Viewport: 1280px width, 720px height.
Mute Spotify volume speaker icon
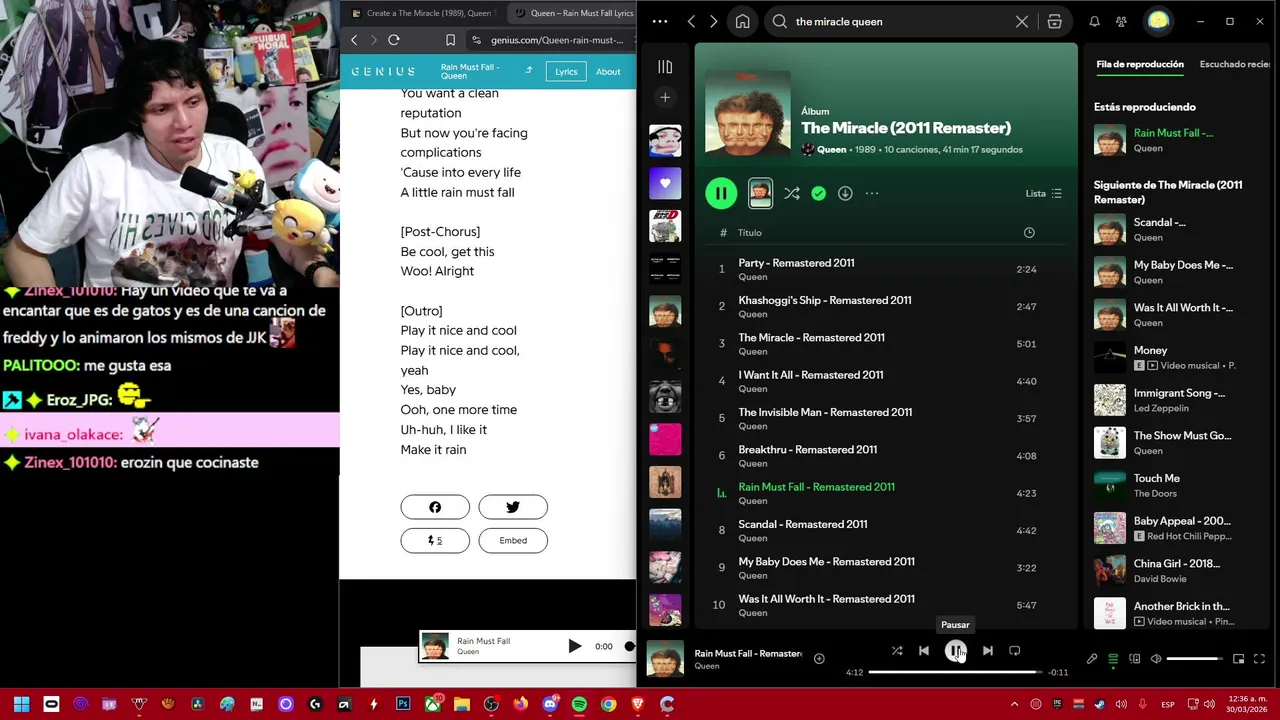click(1156, 659)
